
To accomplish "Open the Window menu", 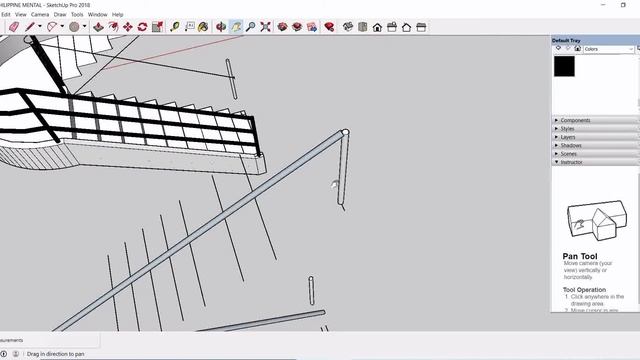I will pyautogui.click(x=98, y=14).
